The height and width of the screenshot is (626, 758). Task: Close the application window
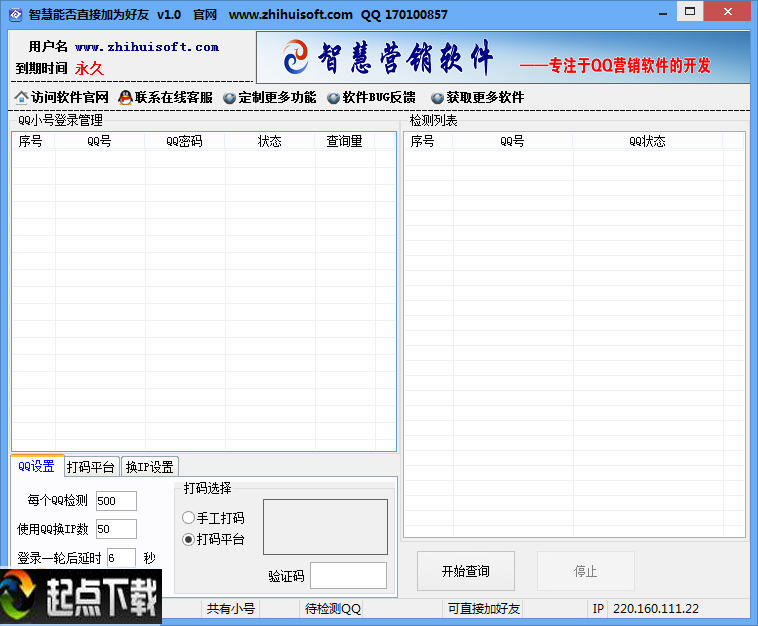tap(728, 12)
